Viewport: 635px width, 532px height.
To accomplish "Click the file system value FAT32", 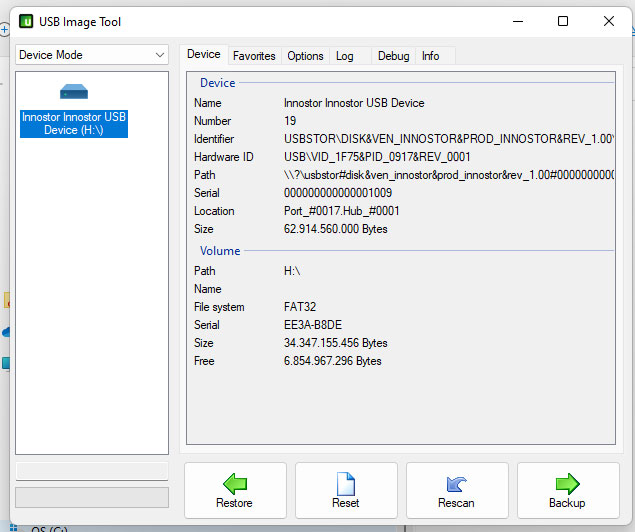I will point(300,307).
